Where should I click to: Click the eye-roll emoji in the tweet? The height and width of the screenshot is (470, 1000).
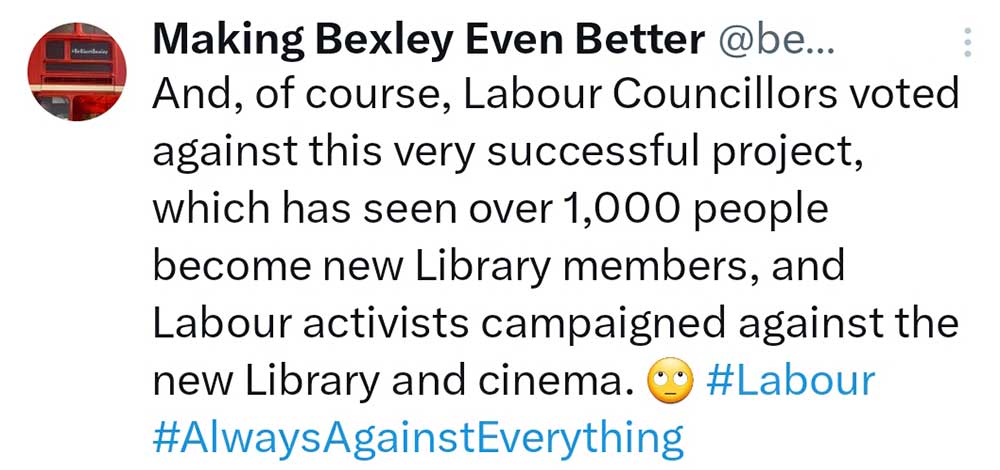pos(670,383)
